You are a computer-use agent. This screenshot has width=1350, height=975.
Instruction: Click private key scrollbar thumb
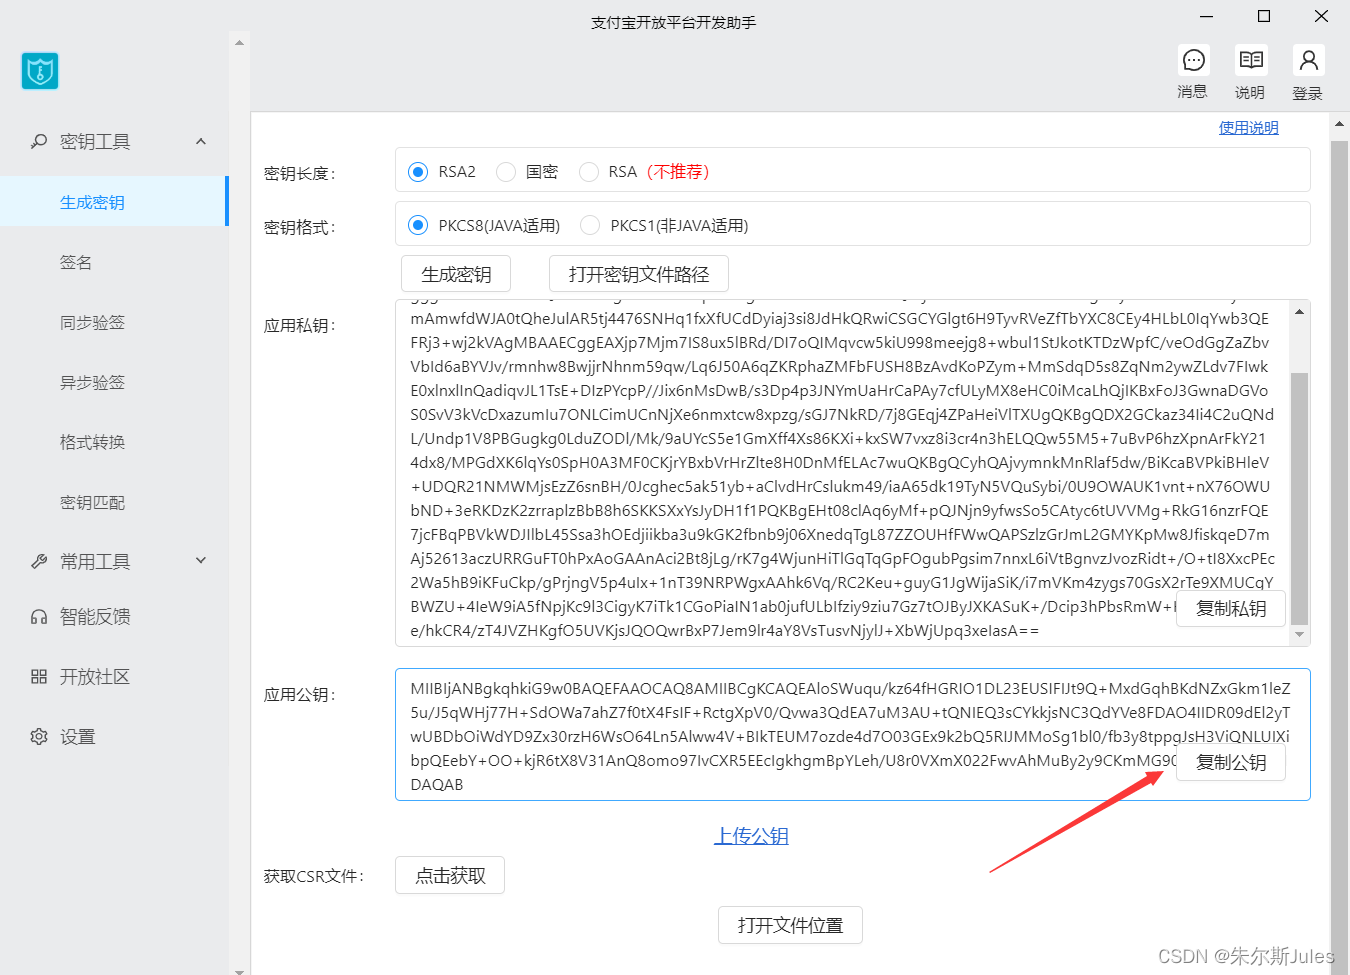(x=1299, y=498)
